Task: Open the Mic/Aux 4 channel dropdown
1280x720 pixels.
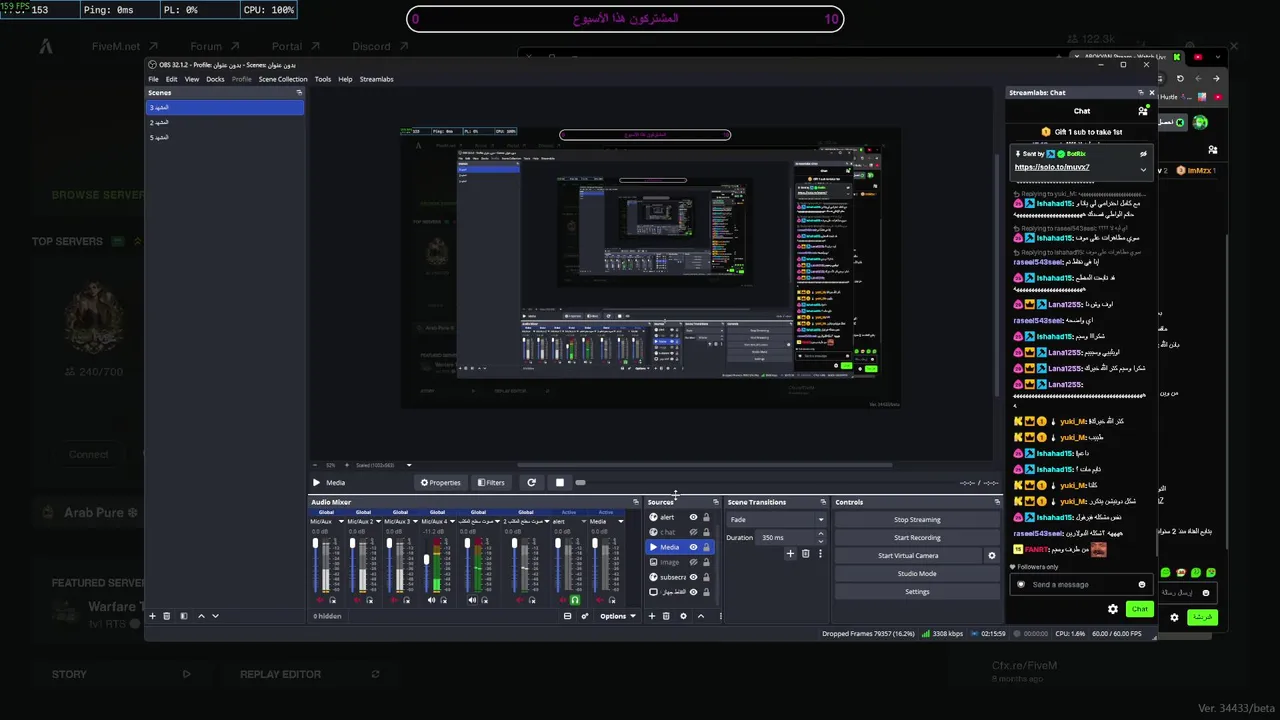Action: [452, 522]
